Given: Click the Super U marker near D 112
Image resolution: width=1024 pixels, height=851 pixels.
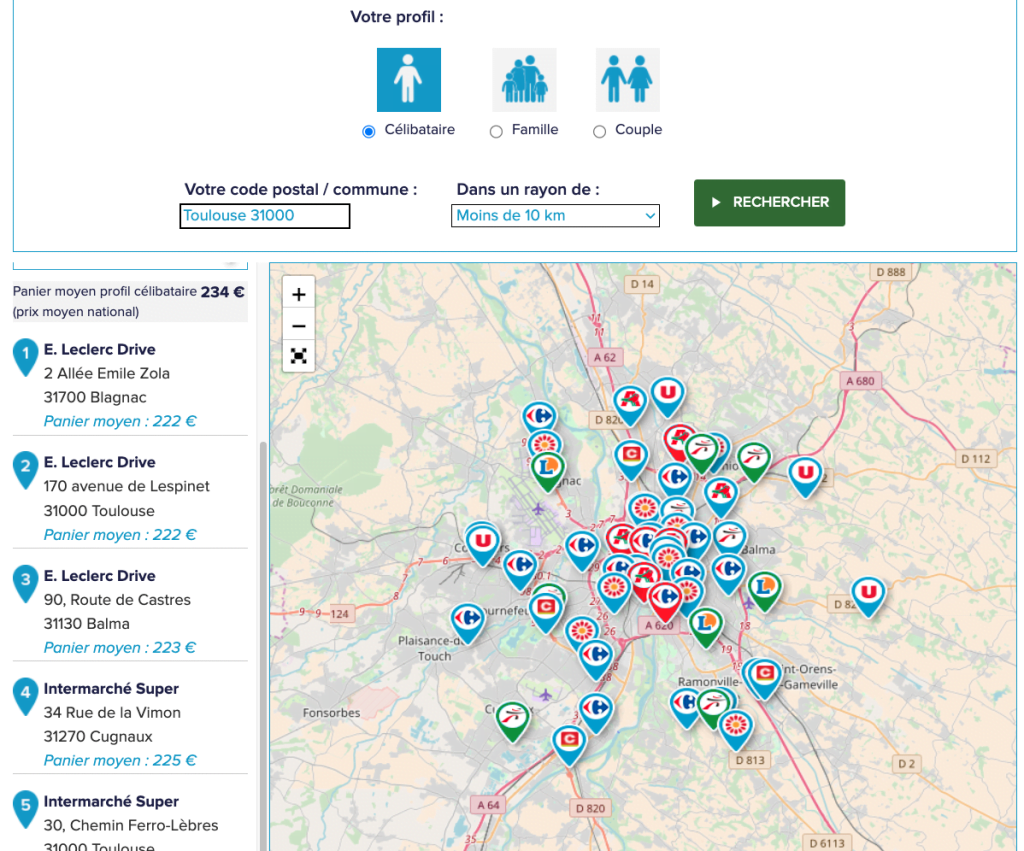Looking at the screenshot, I should 805,476.
